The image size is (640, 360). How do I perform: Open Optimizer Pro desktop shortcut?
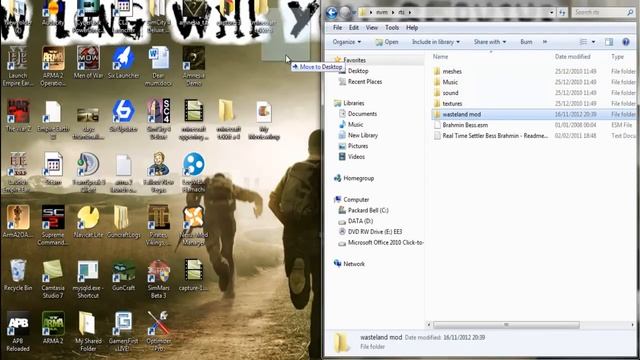point(158,331)
